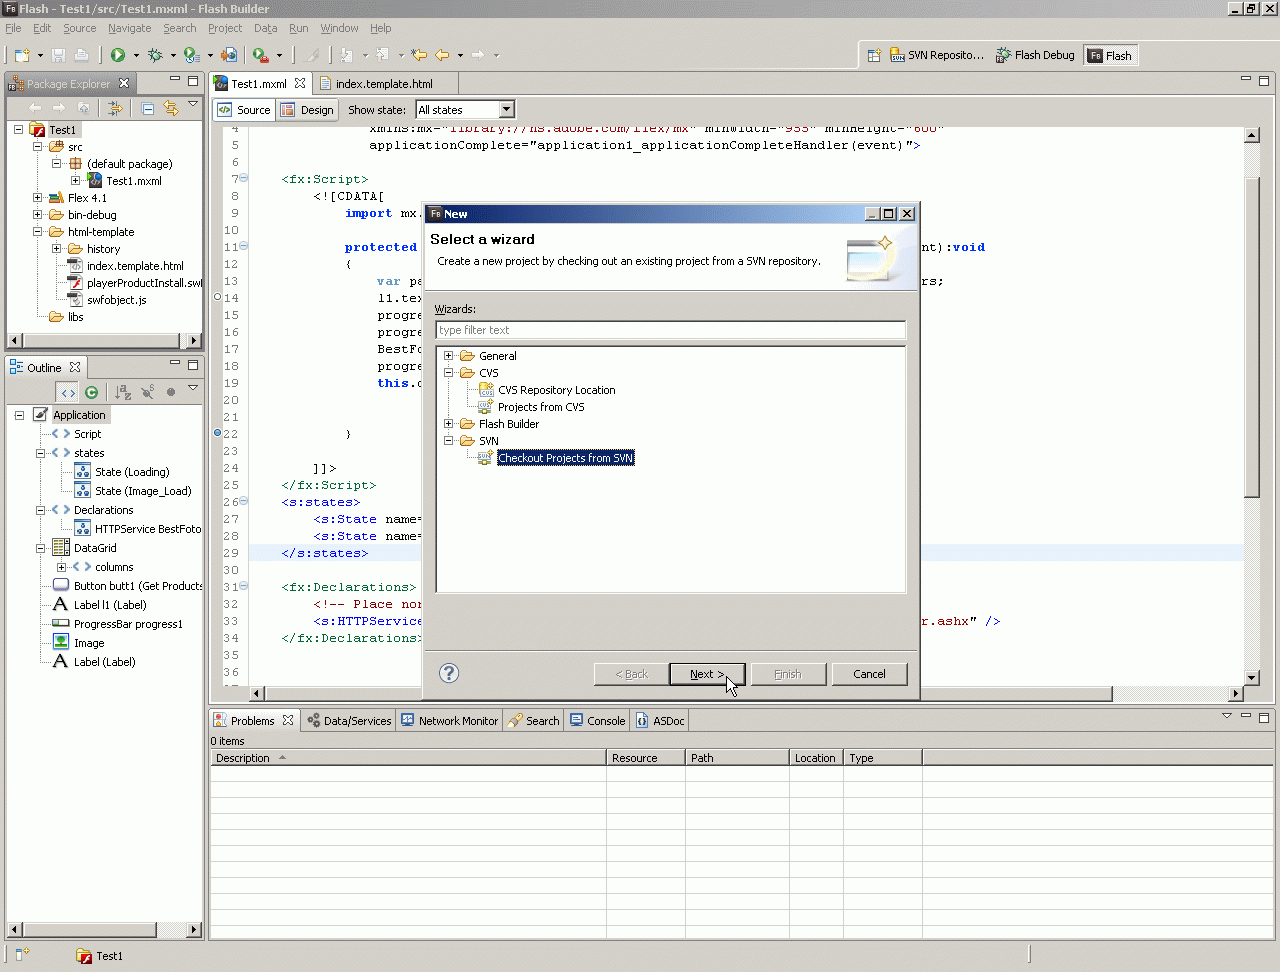Viewport: 1280px width, 972px height.
Task: Open the dialog help question mark icon
Action: pyautogui.click(x=449, y=673)
